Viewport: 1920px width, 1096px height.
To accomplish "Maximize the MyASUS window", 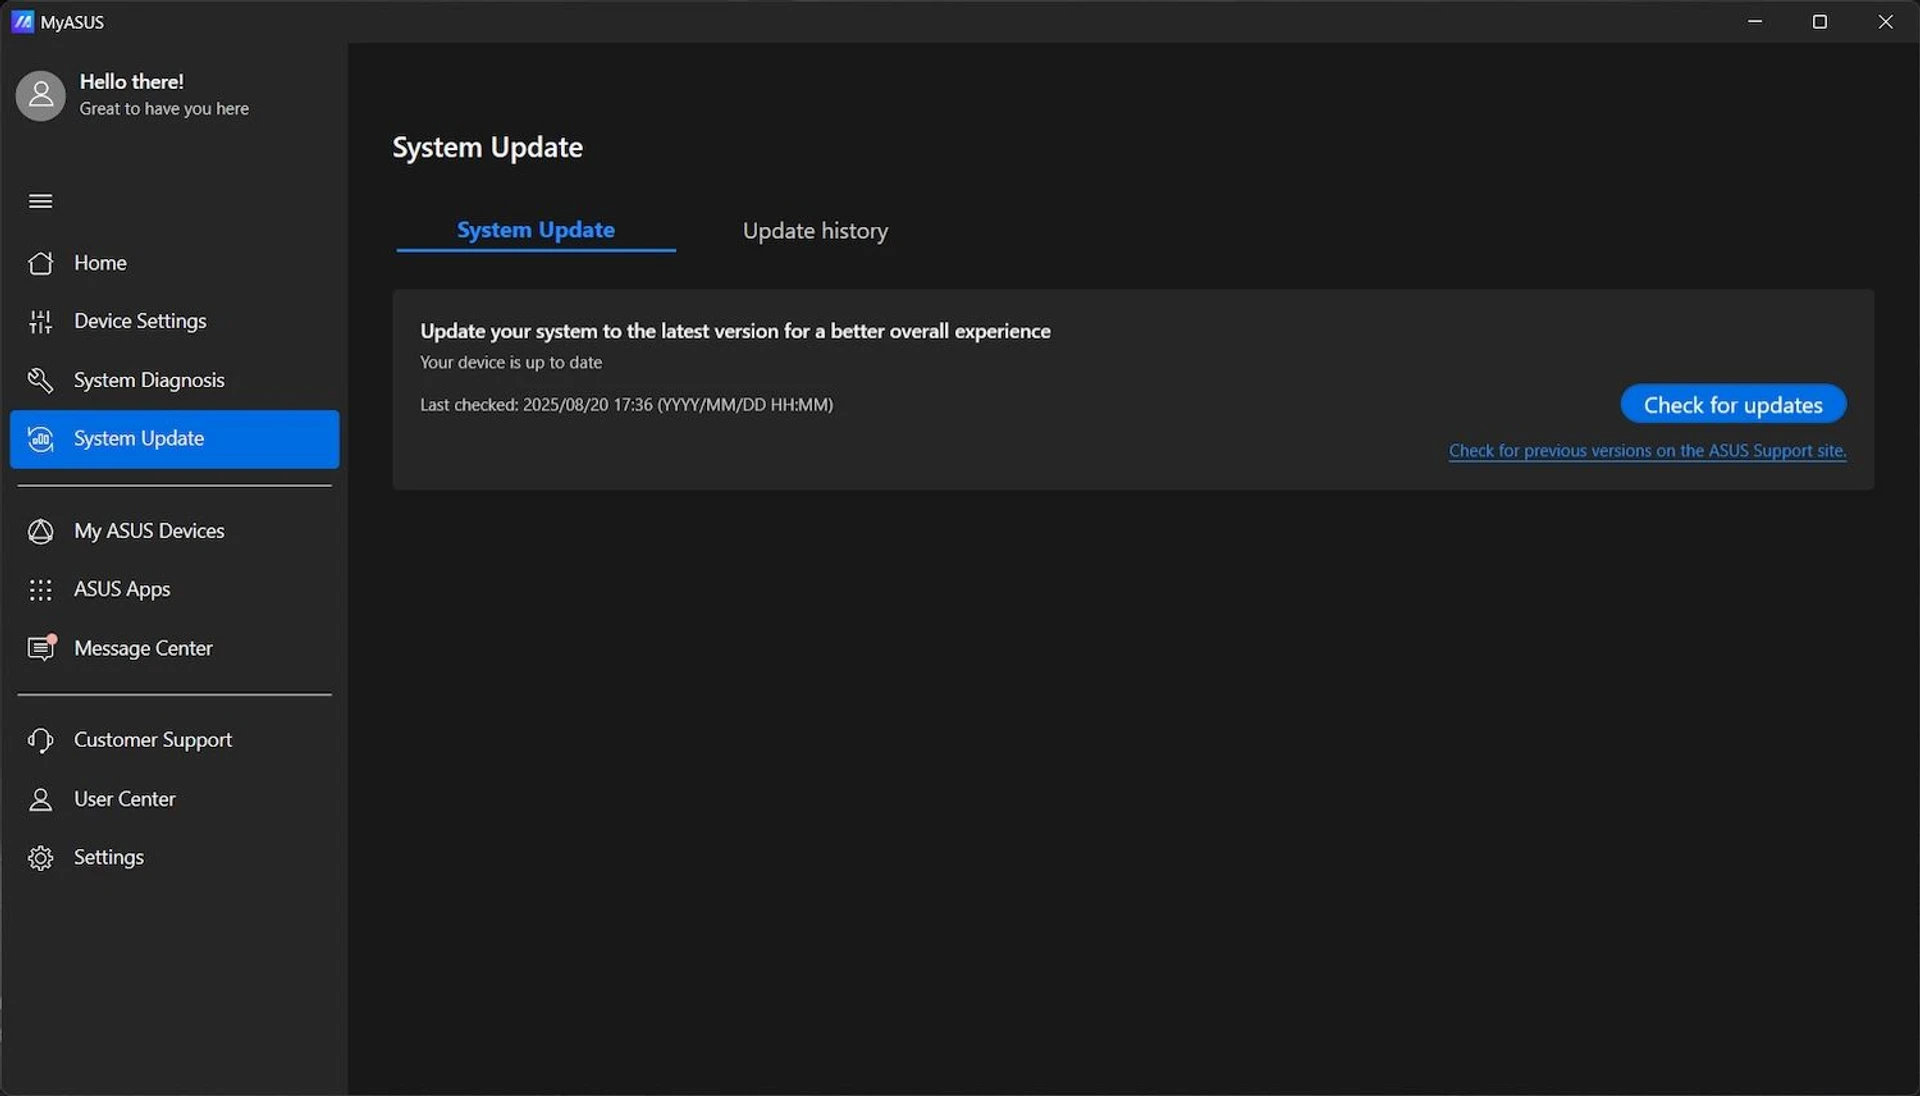I will [x=1820, y=21].
